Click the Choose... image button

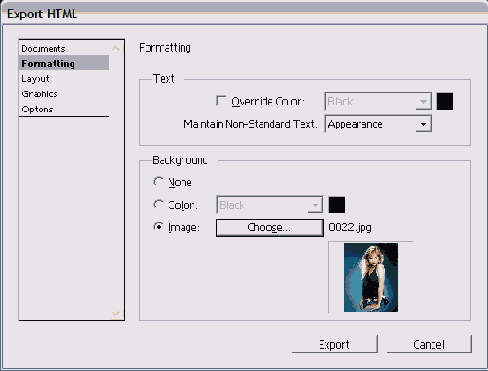(270, 228)
